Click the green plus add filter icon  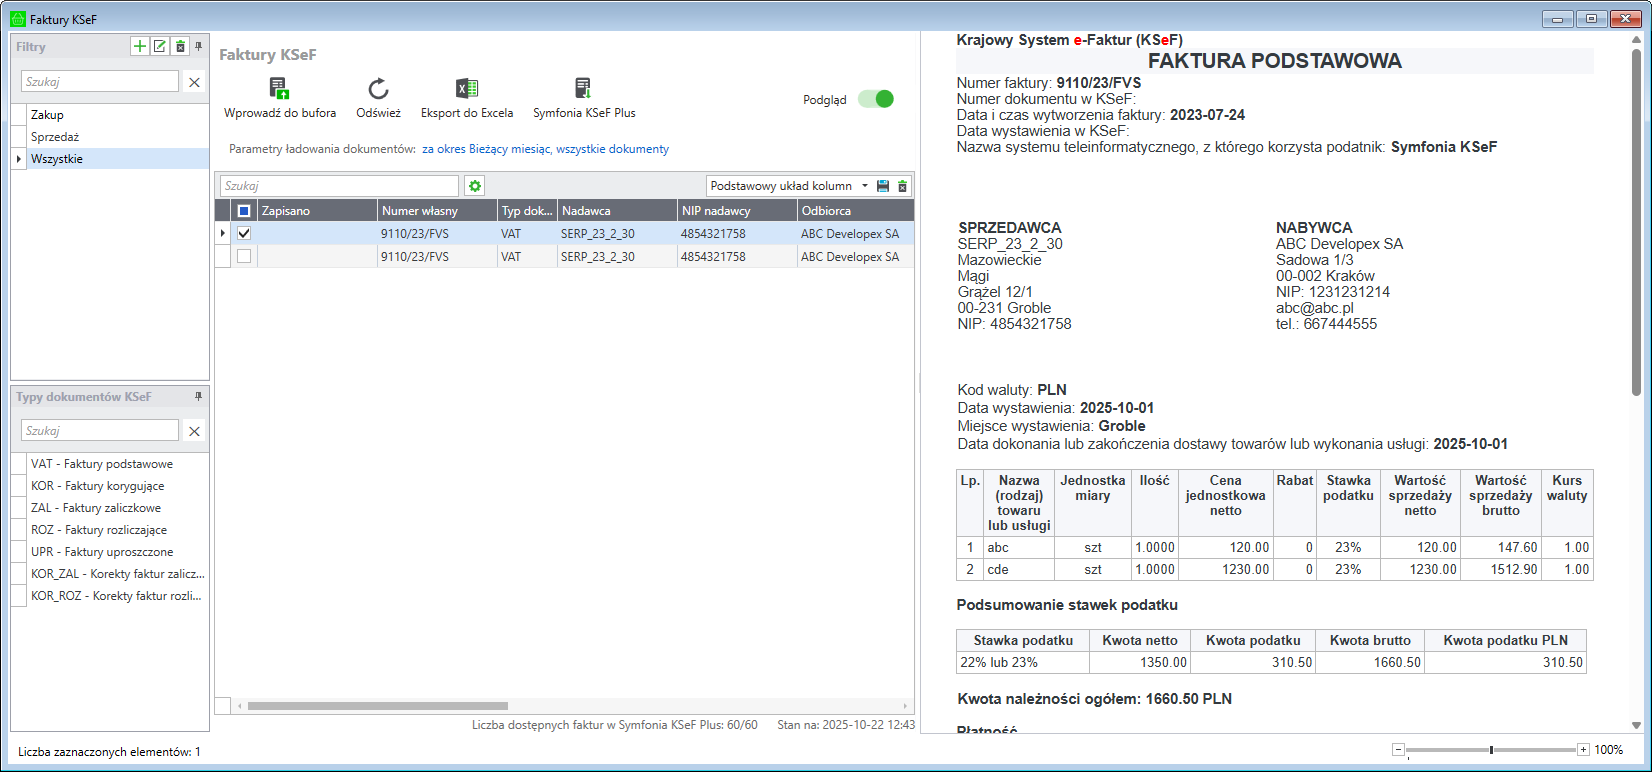(140, 46)
